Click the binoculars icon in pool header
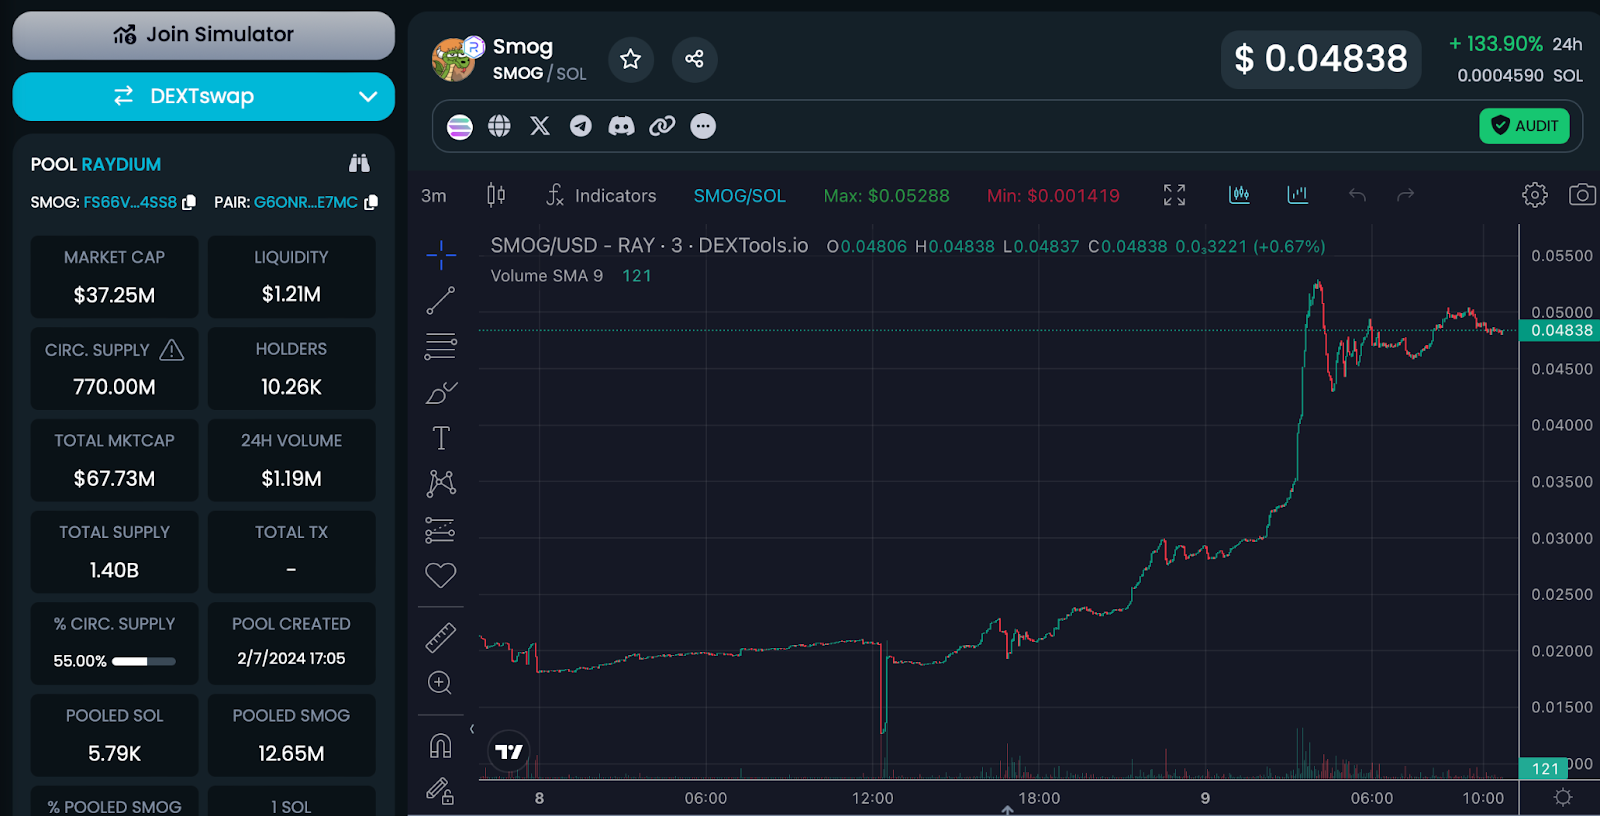Image resolution: width=1600 pixels, height=816 pixels. pos(359,163)
